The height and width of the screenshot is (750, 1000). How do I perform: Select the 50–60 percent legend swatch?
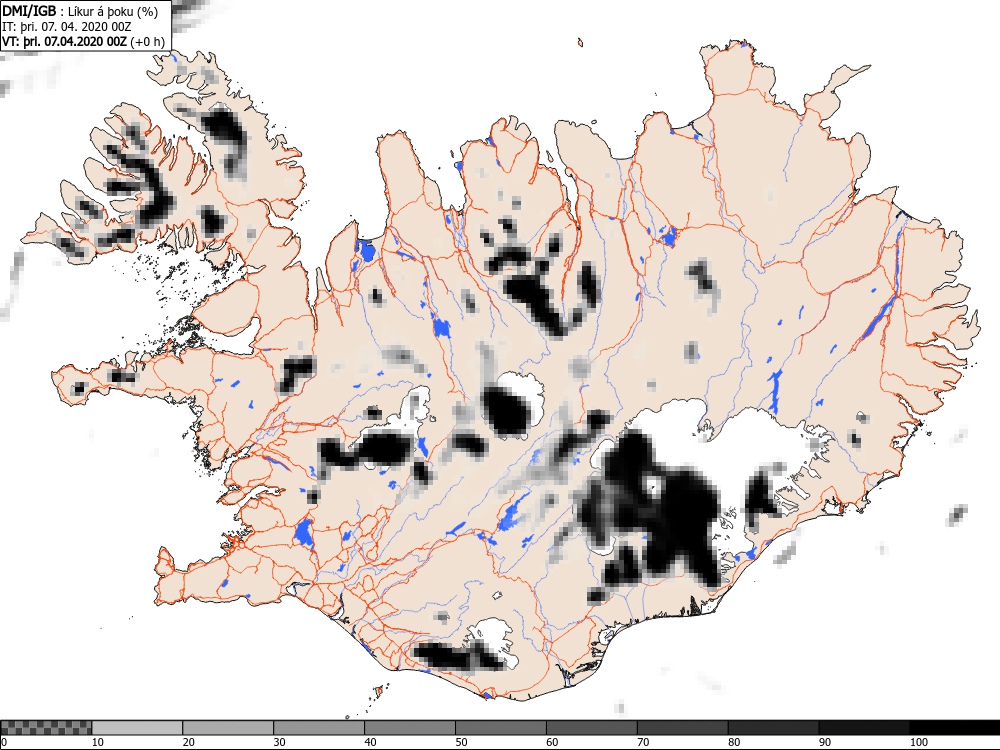click(x=501, y=728)
